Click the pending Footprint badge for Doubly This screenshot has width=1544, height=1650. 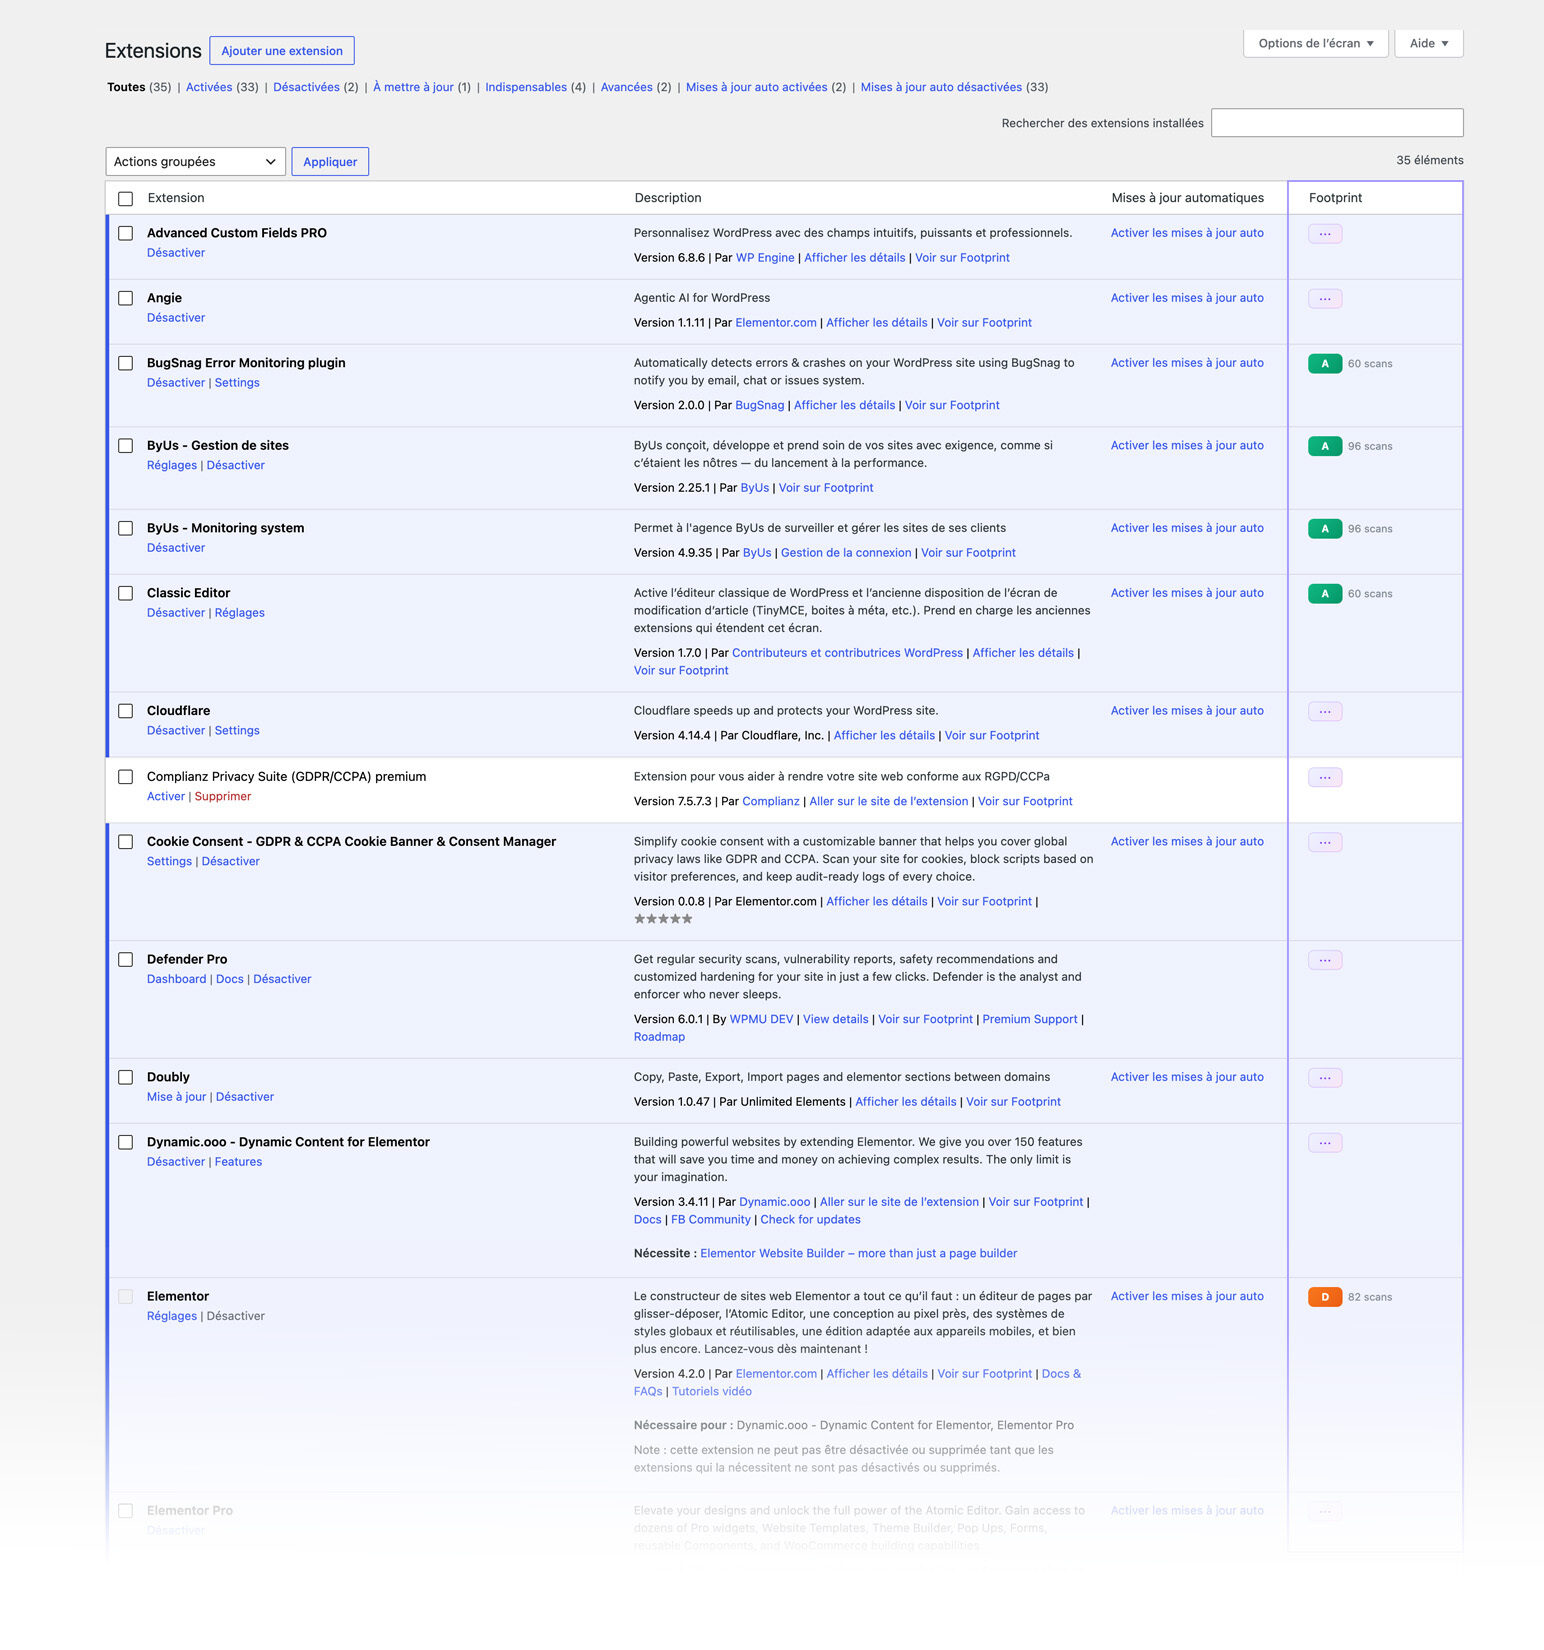pos(1325,1078)
